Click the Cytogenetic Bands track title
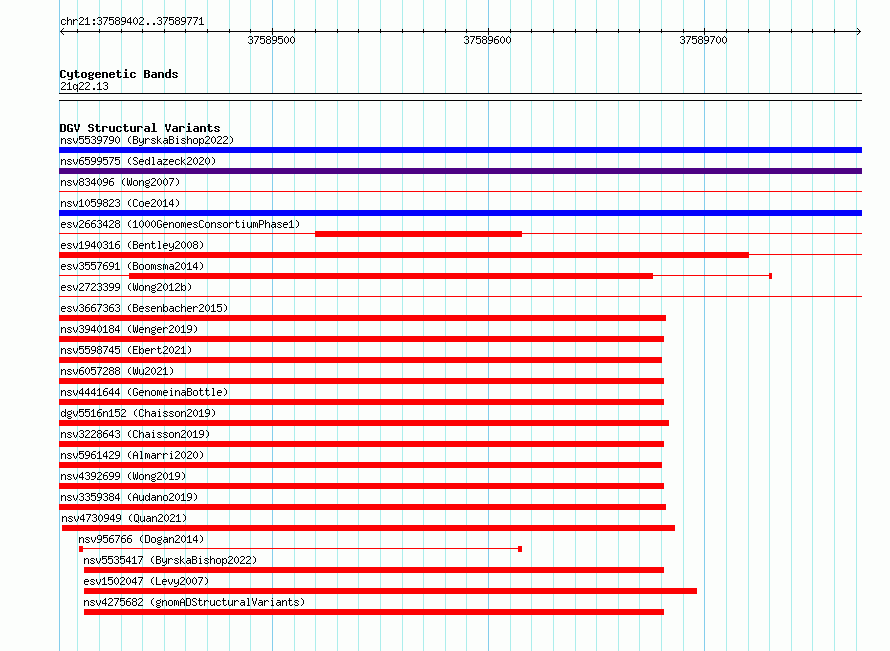890x651 pixels. click(119, 74)
